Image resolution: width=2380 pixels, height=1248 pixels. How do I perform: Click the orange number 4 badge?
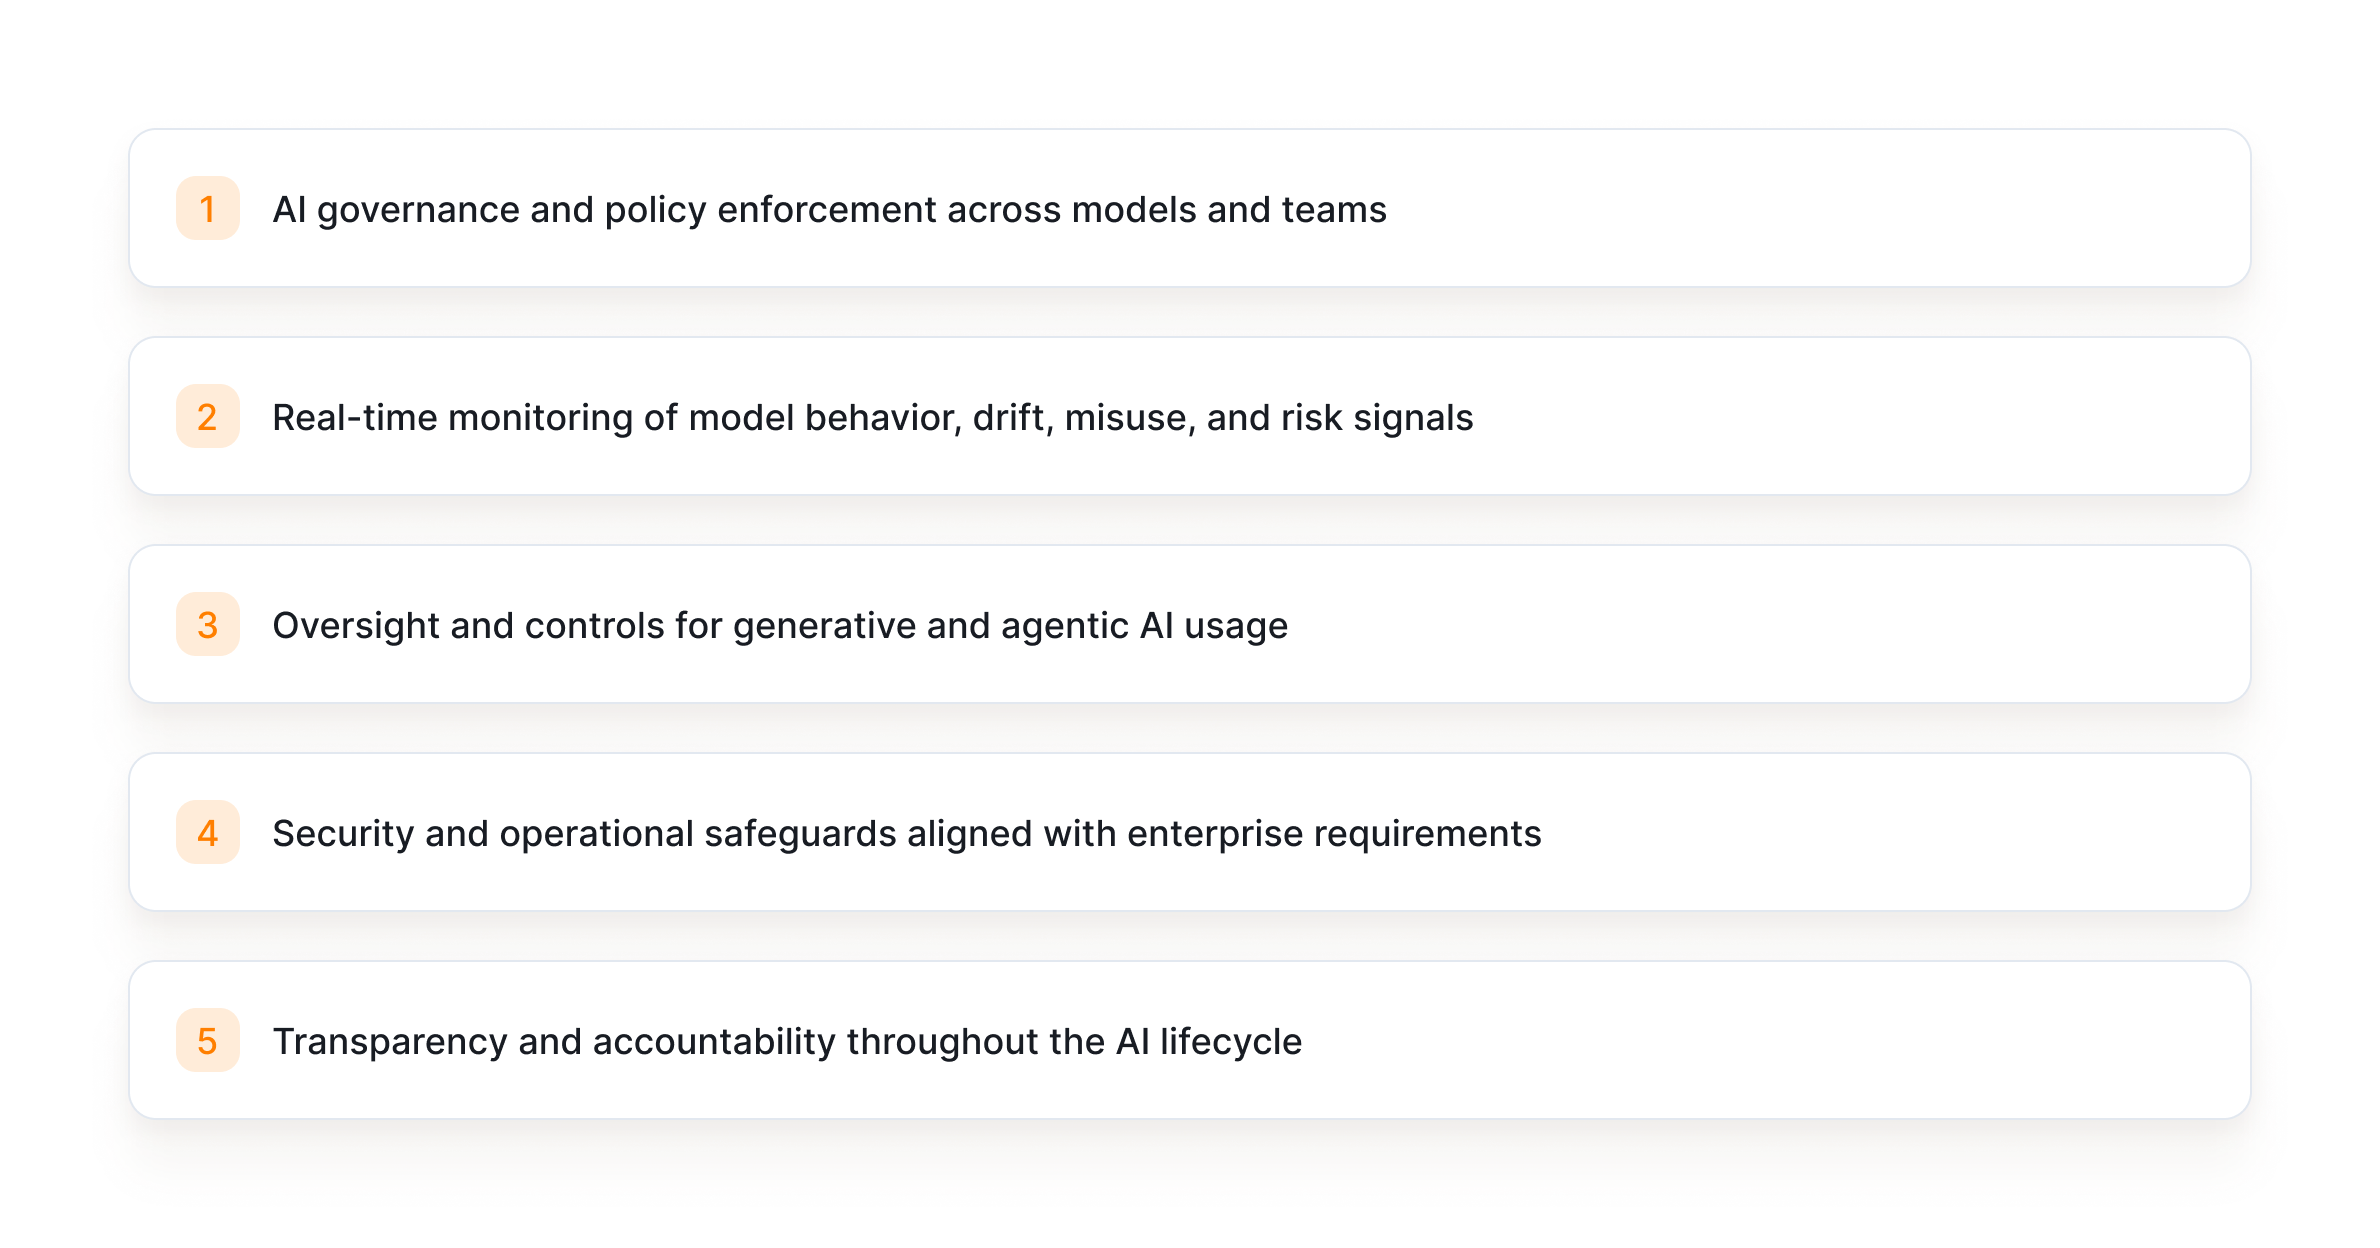click(x=207, y=833)
